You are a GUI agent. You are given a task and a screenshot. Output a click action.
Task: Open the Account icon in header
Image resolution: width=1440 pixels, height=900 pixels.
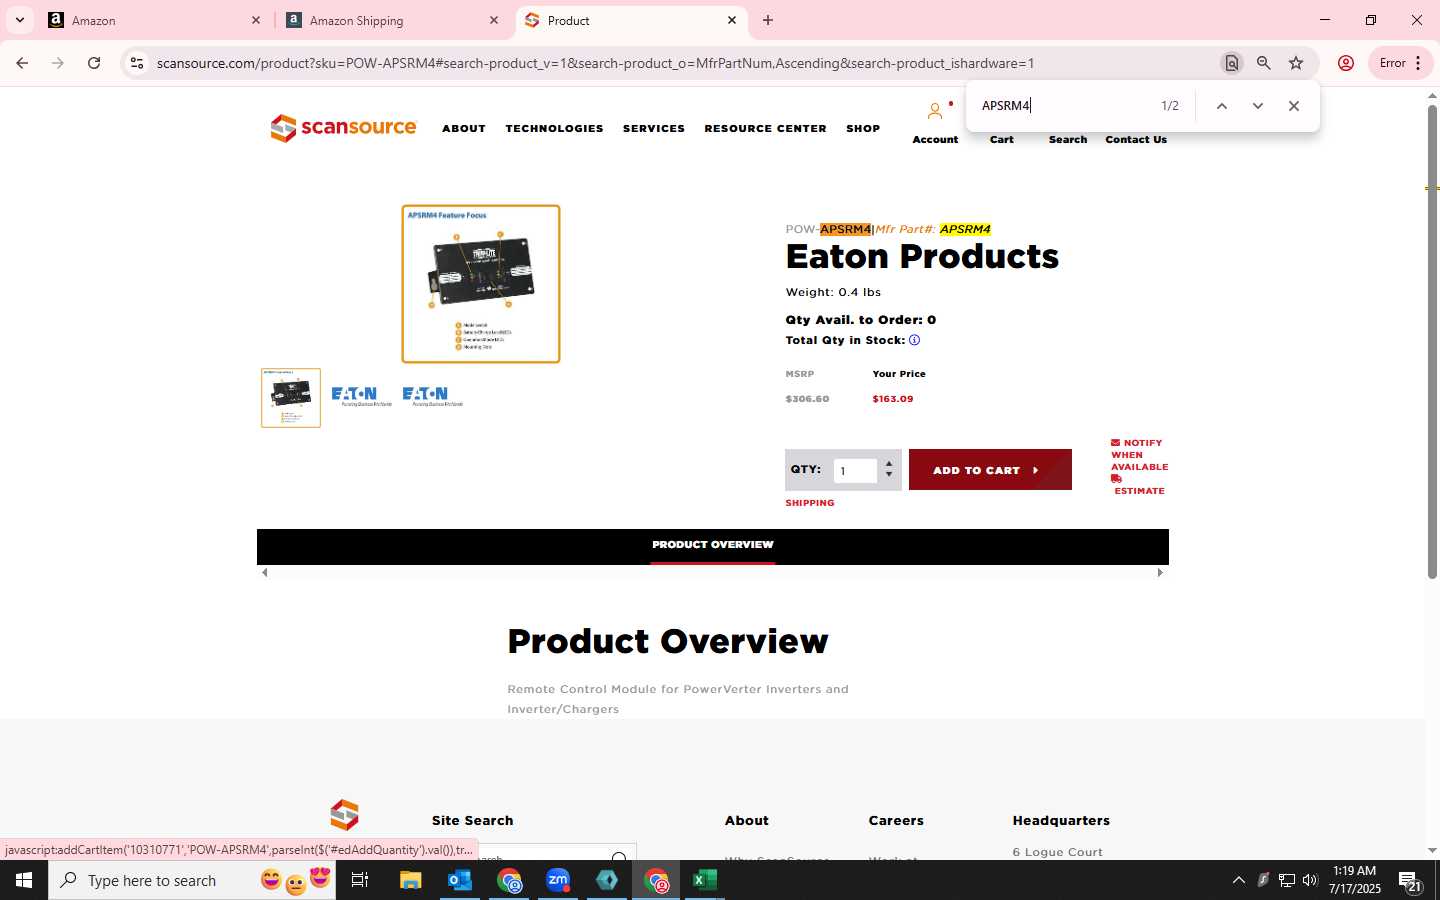(x=935, y=111)
